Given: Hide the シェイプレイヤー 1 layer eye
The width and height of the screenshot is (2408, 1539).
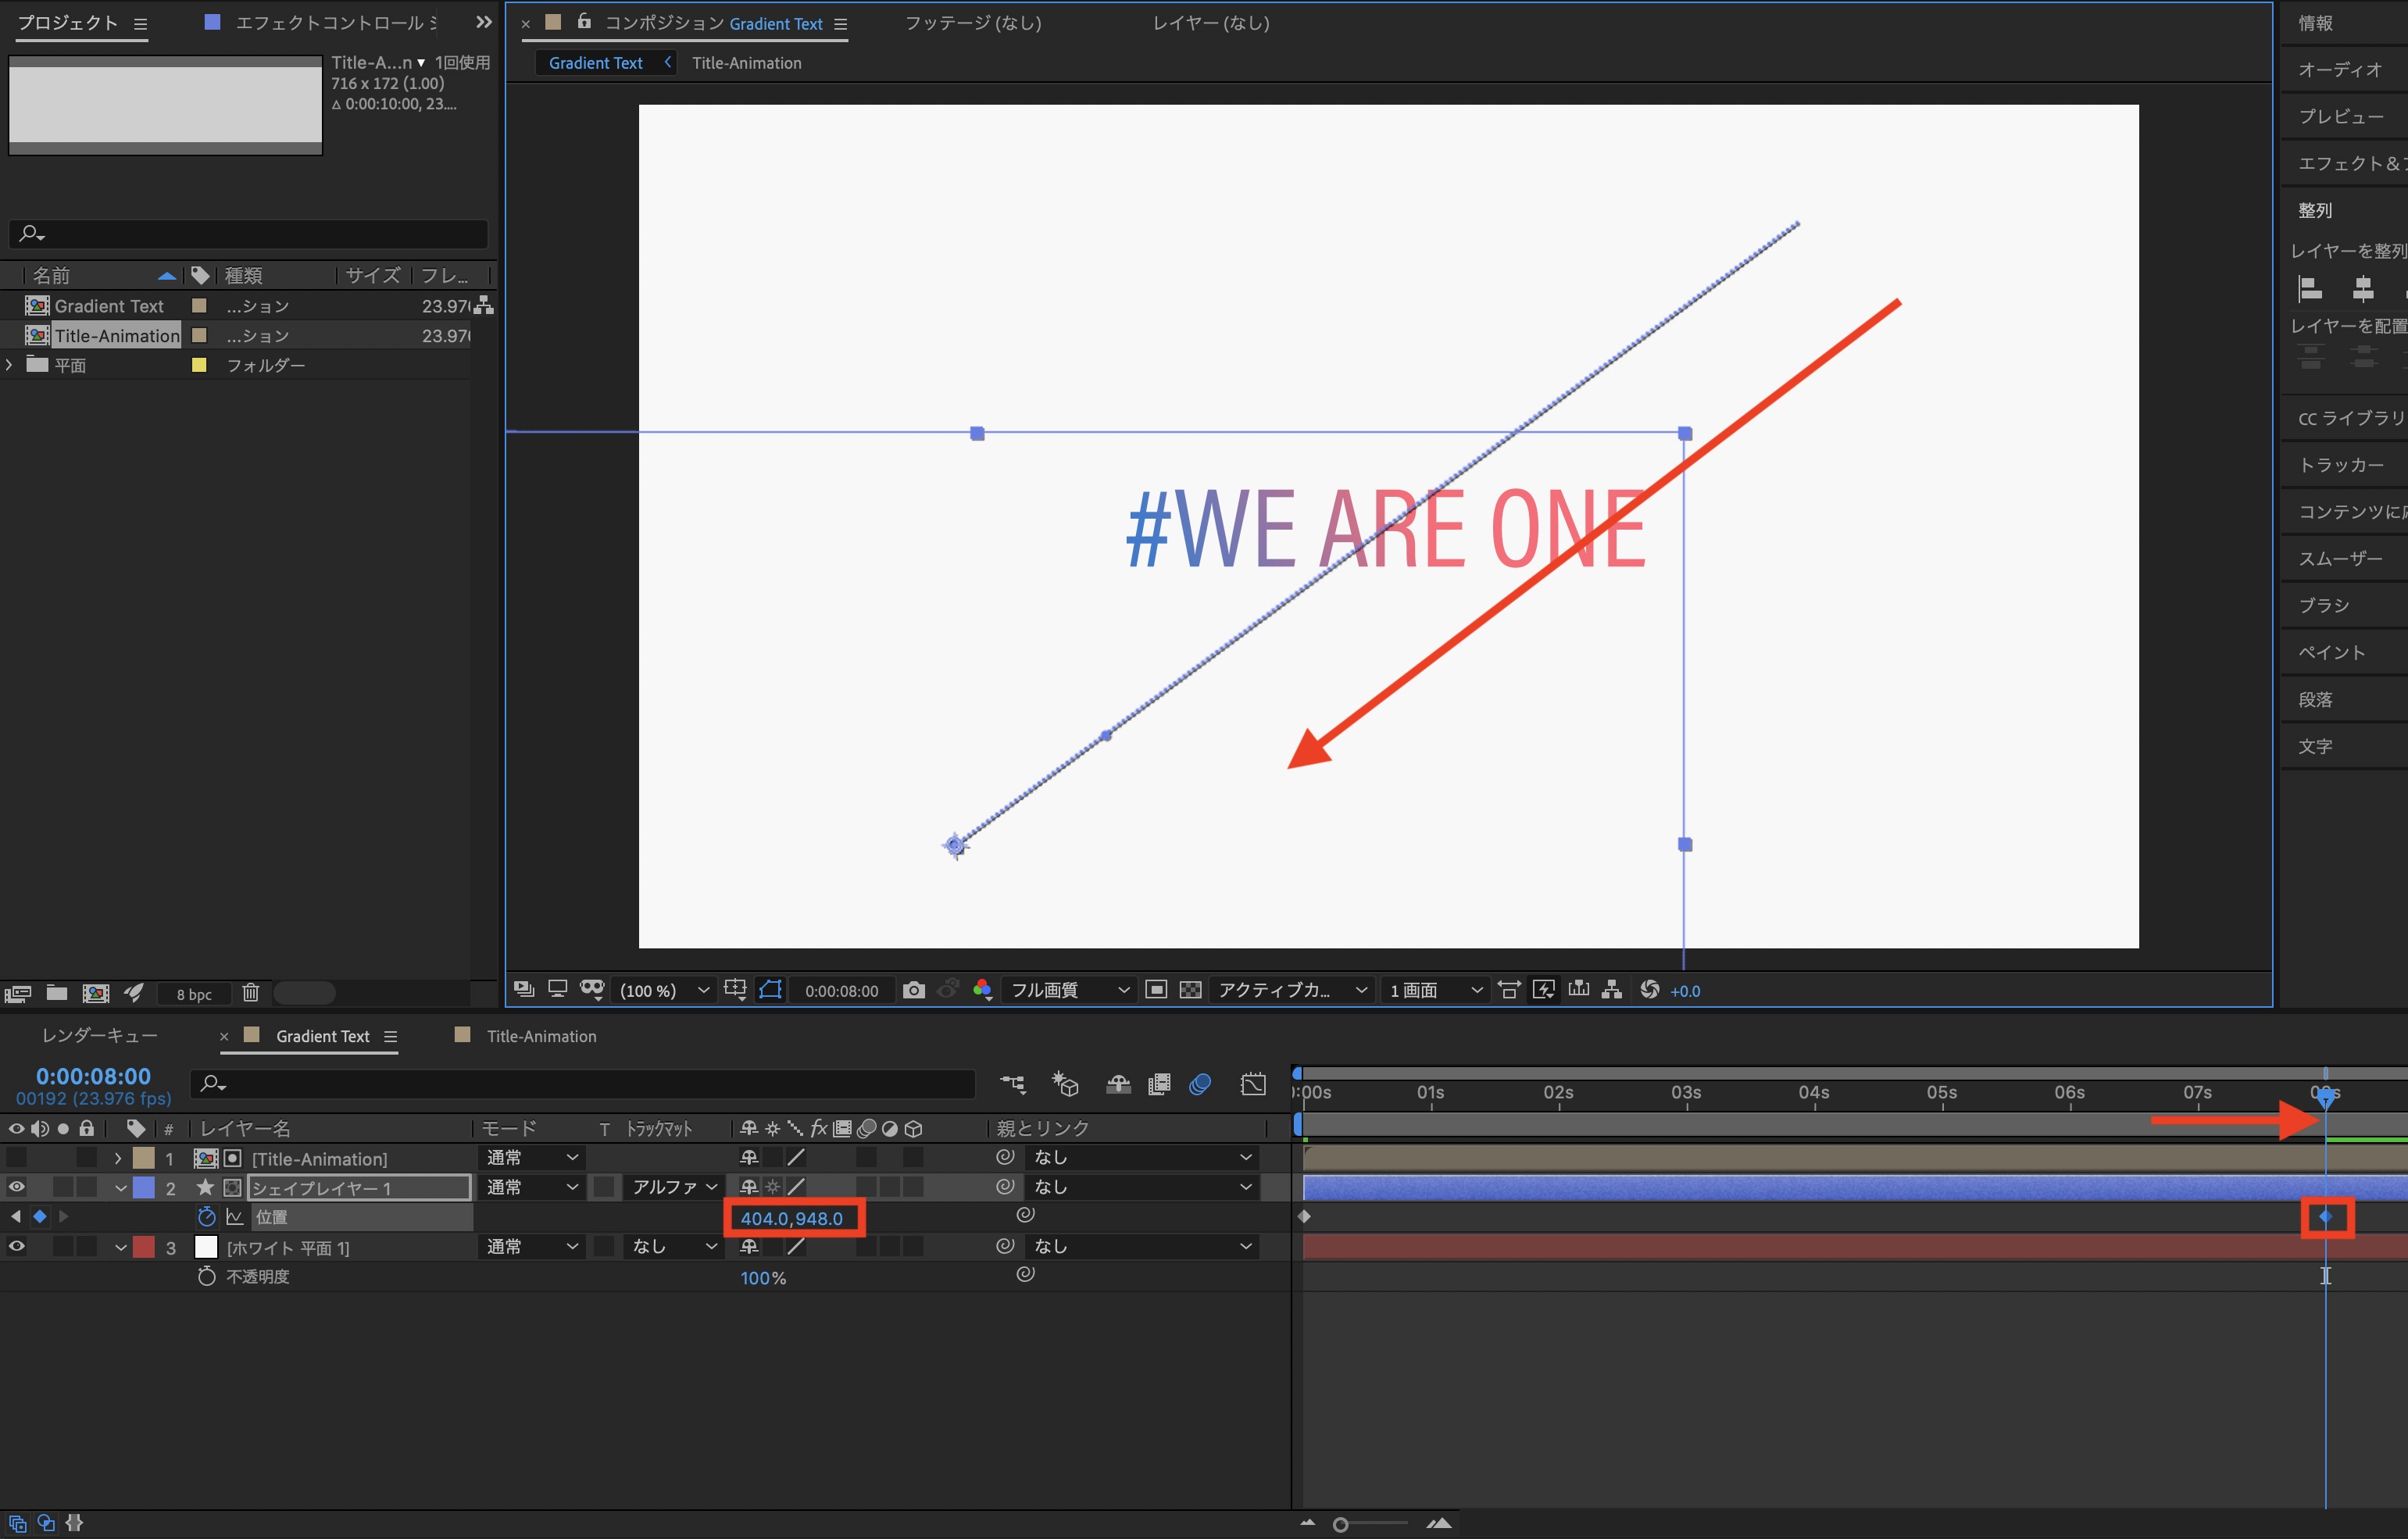Looking at the screenshot, I should 17,1187.
